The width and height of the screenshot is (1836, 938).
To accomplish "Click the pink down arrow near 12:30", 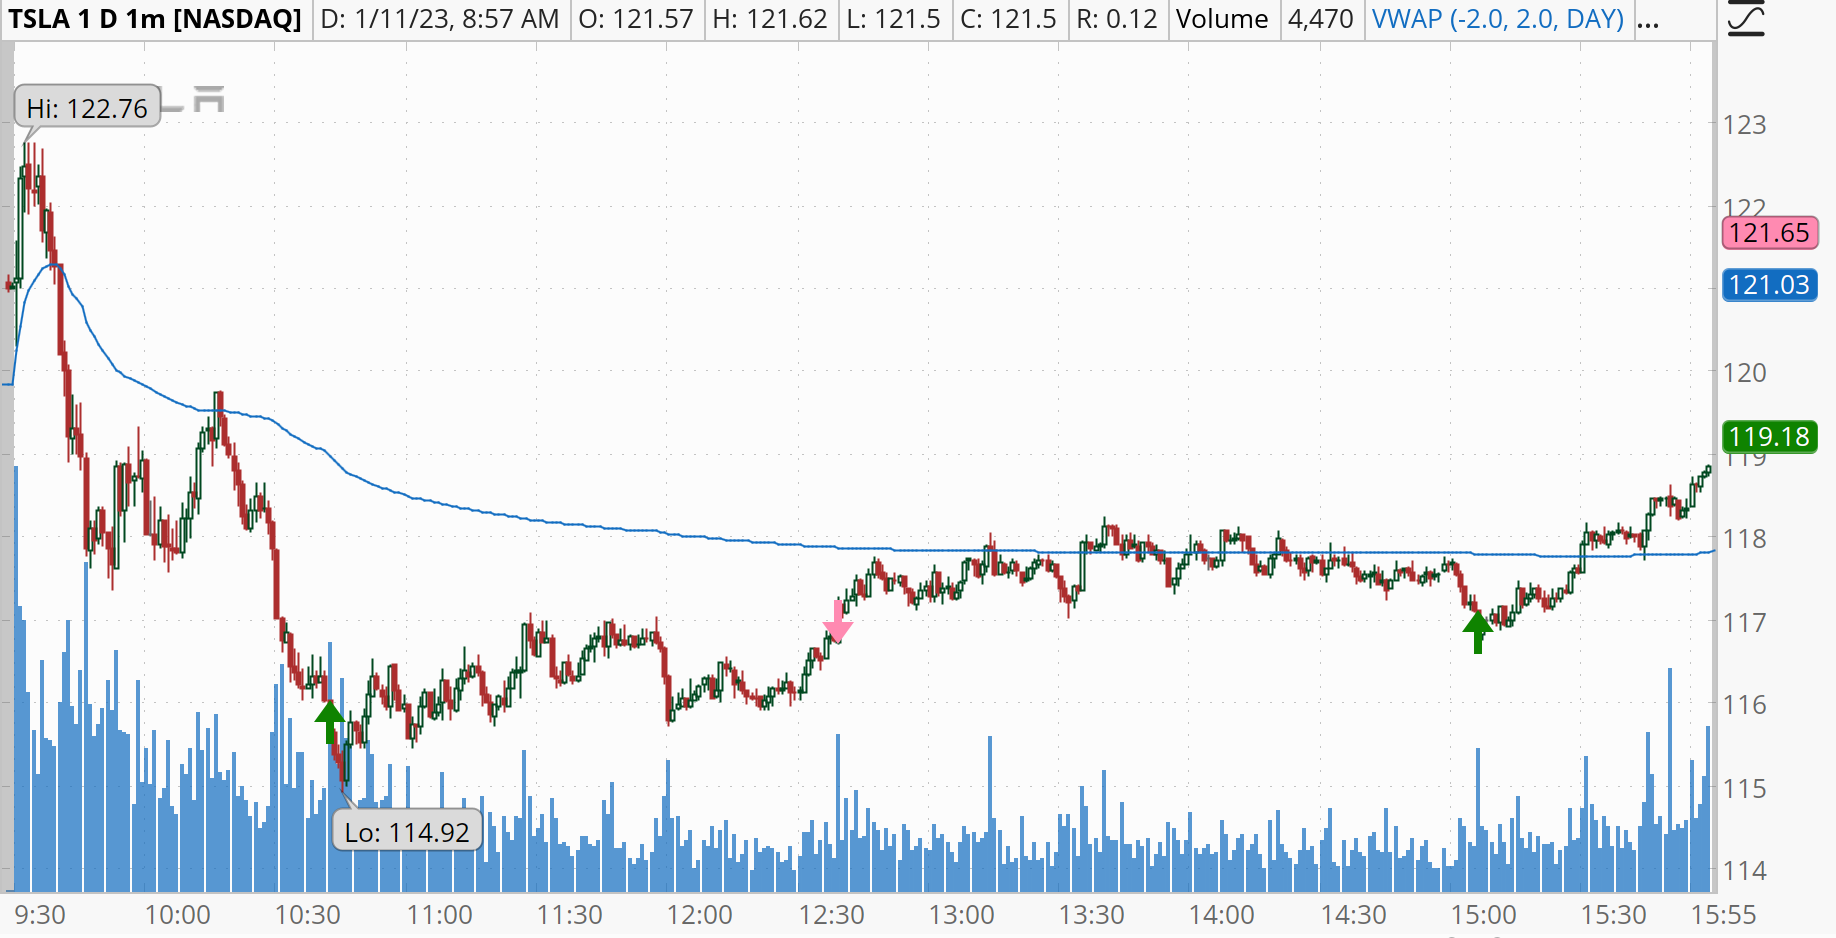I will (838, 621).
